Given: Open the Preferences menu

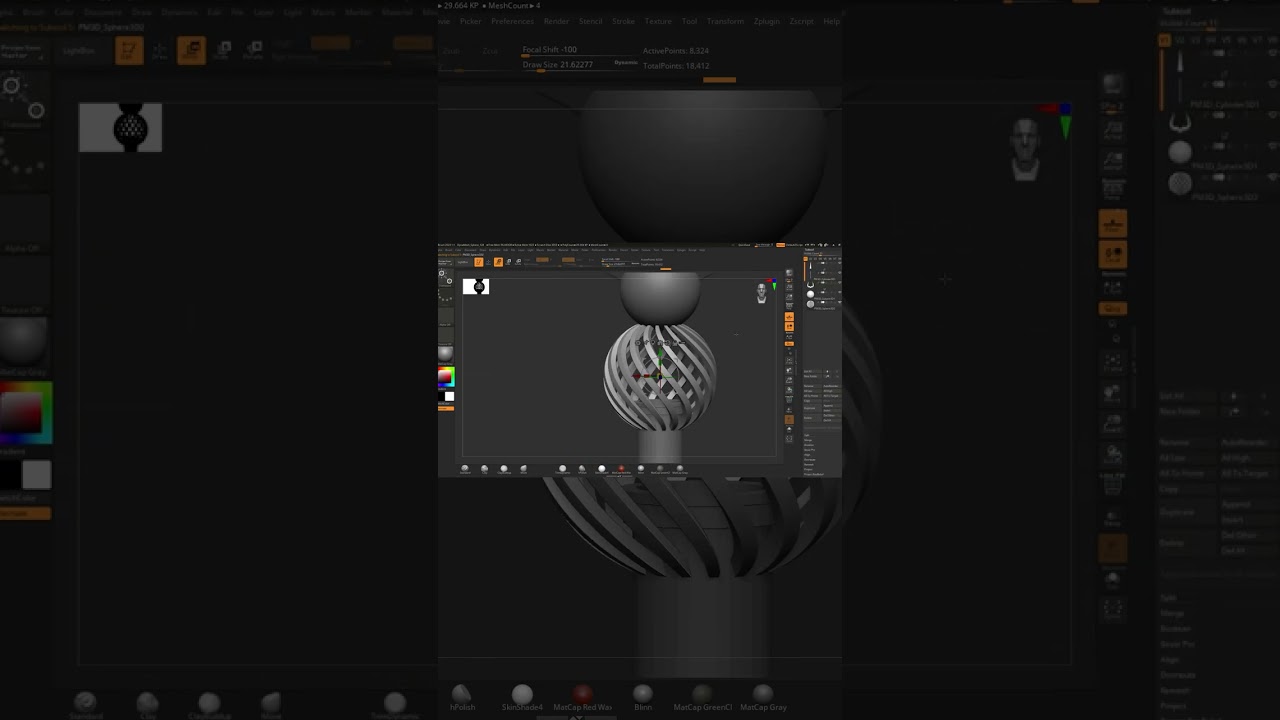Looking at the screenshot, I should point(512,21).
